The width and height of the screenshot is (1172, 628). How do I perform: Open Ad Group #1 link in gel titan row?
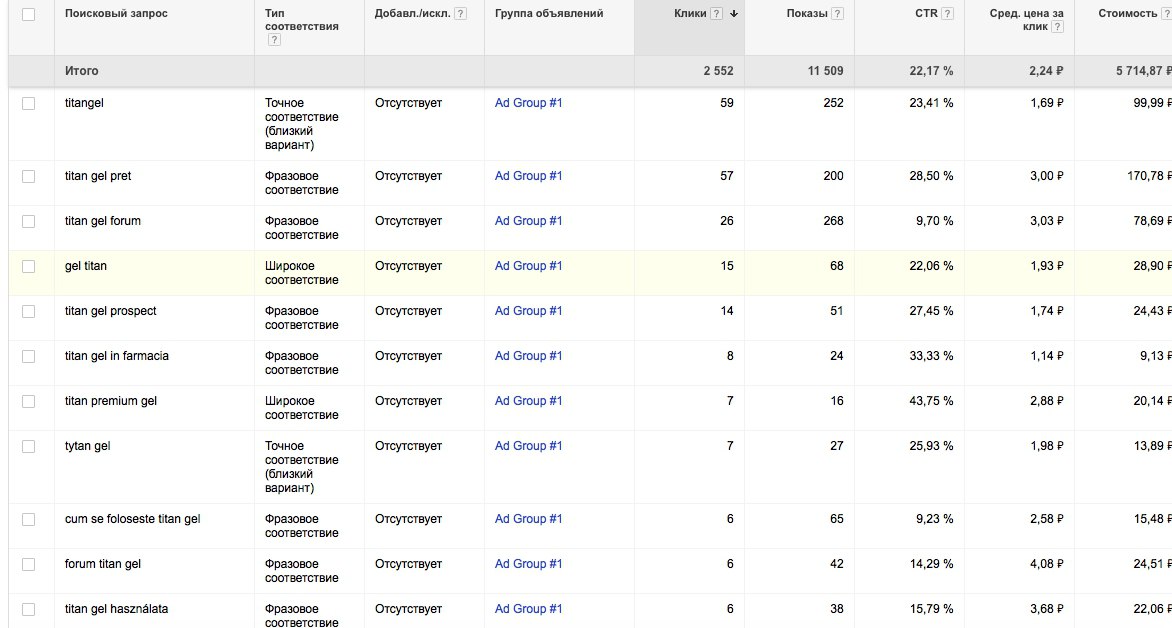pyautogui.click(x=528, y=265)
